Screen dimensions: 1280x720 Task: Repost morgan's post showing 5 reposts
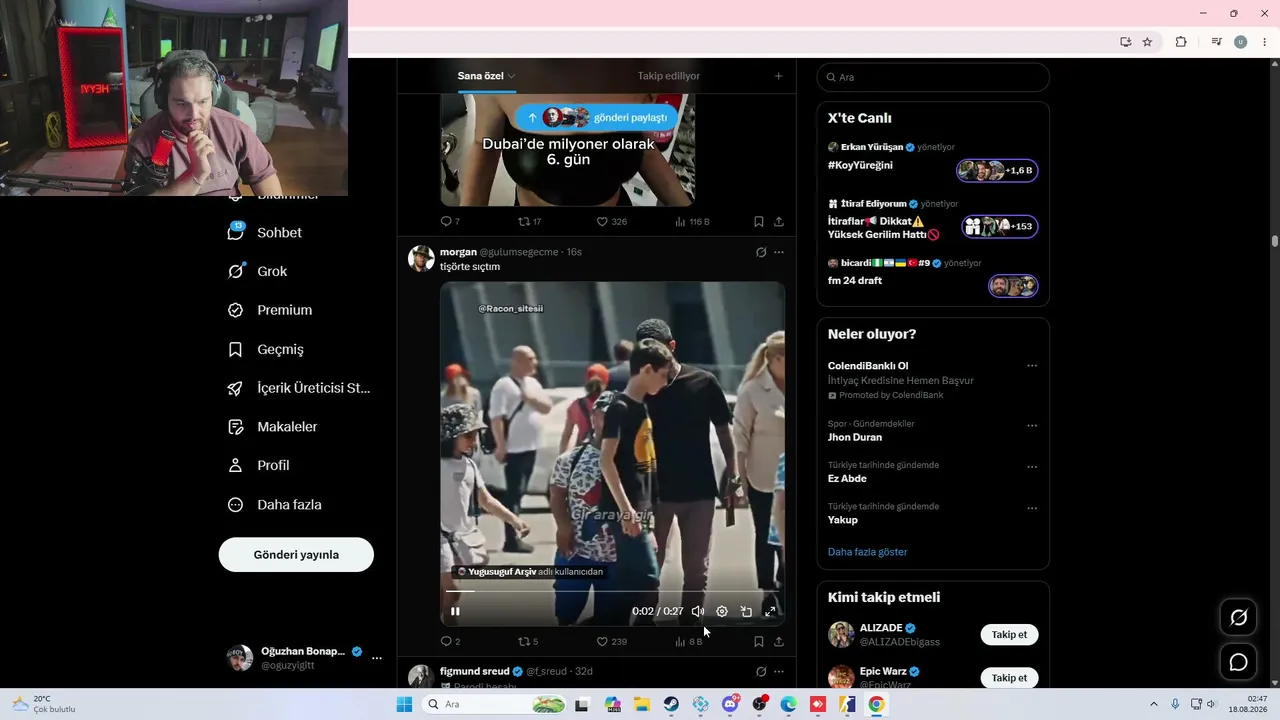click(528, 641)
